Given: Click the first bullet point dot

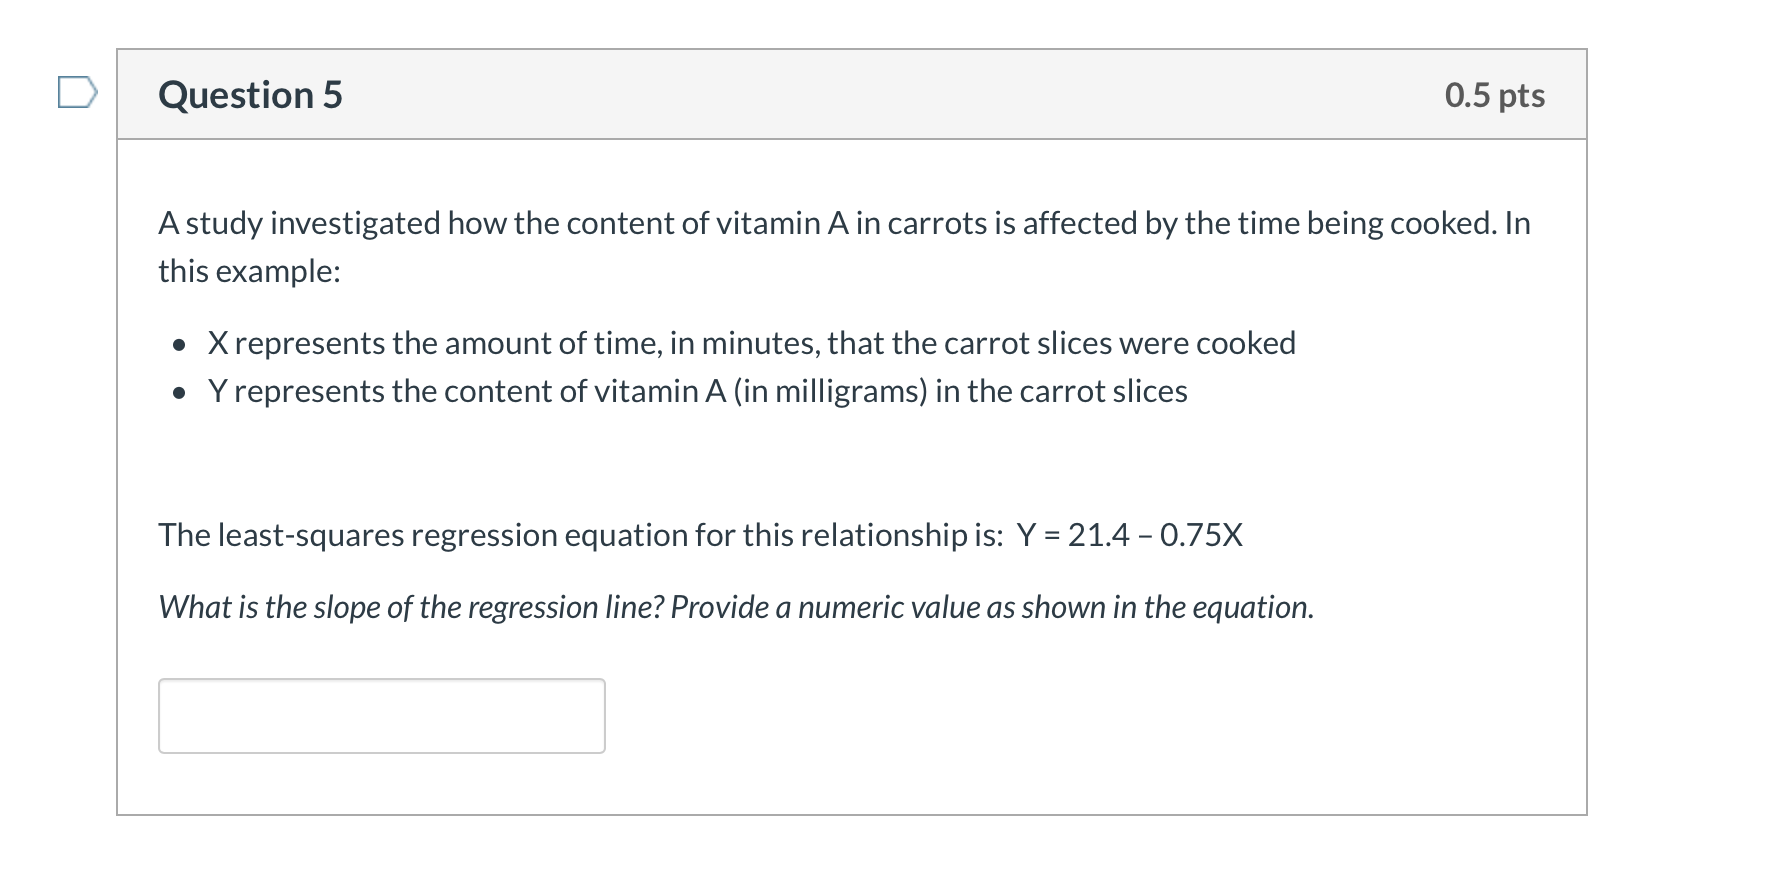Looking at the screenshot, I should pos(179,346).
